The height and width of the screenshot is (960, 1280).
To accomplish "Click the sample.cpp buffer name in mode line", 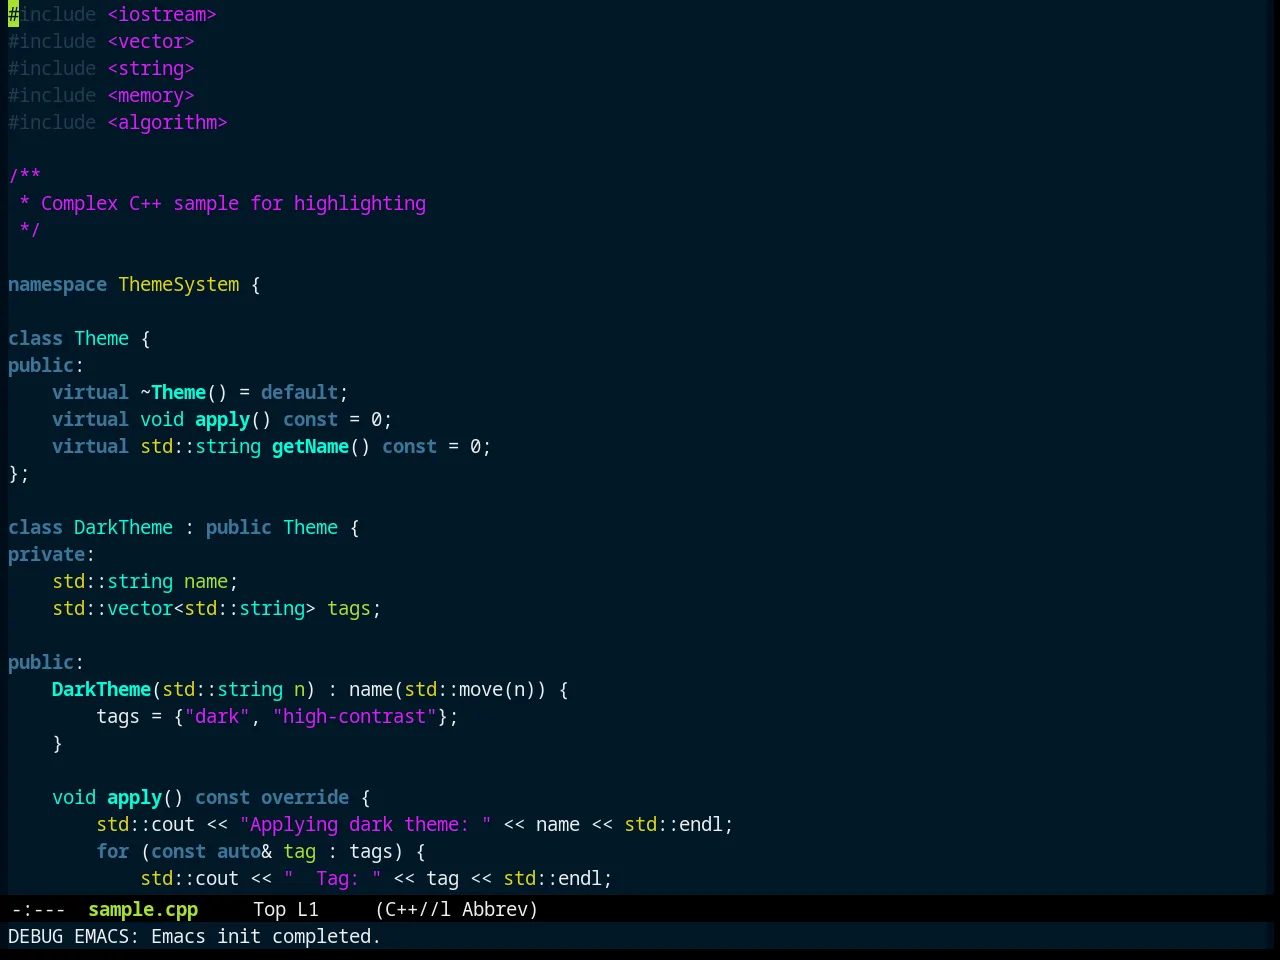I will [143, 909].
